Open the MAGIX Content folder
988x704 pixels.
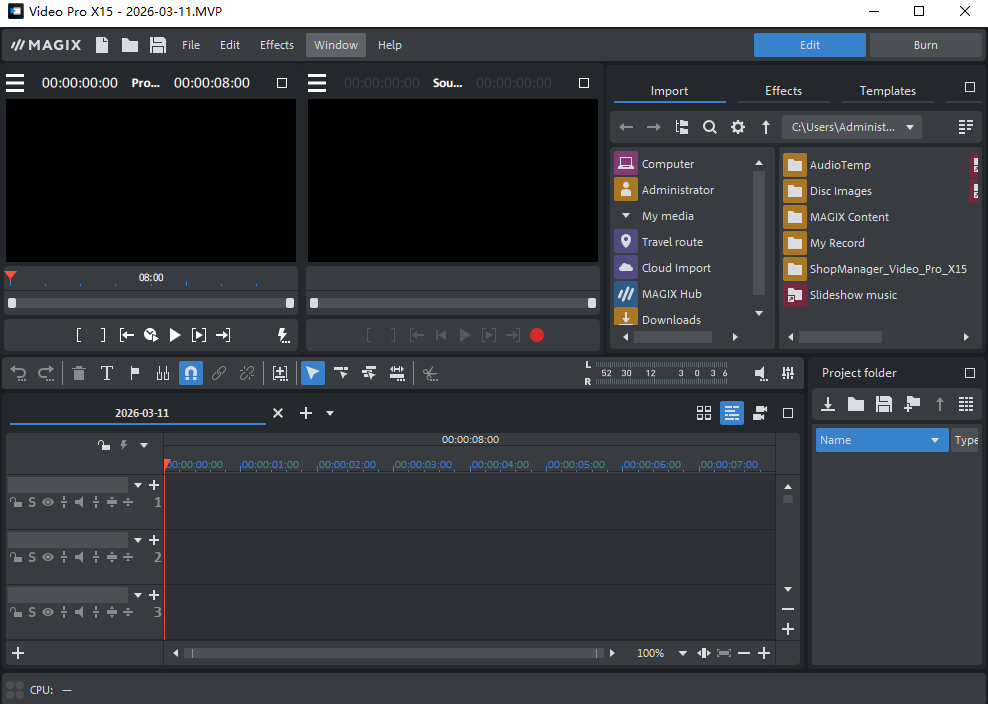[848, 217]
